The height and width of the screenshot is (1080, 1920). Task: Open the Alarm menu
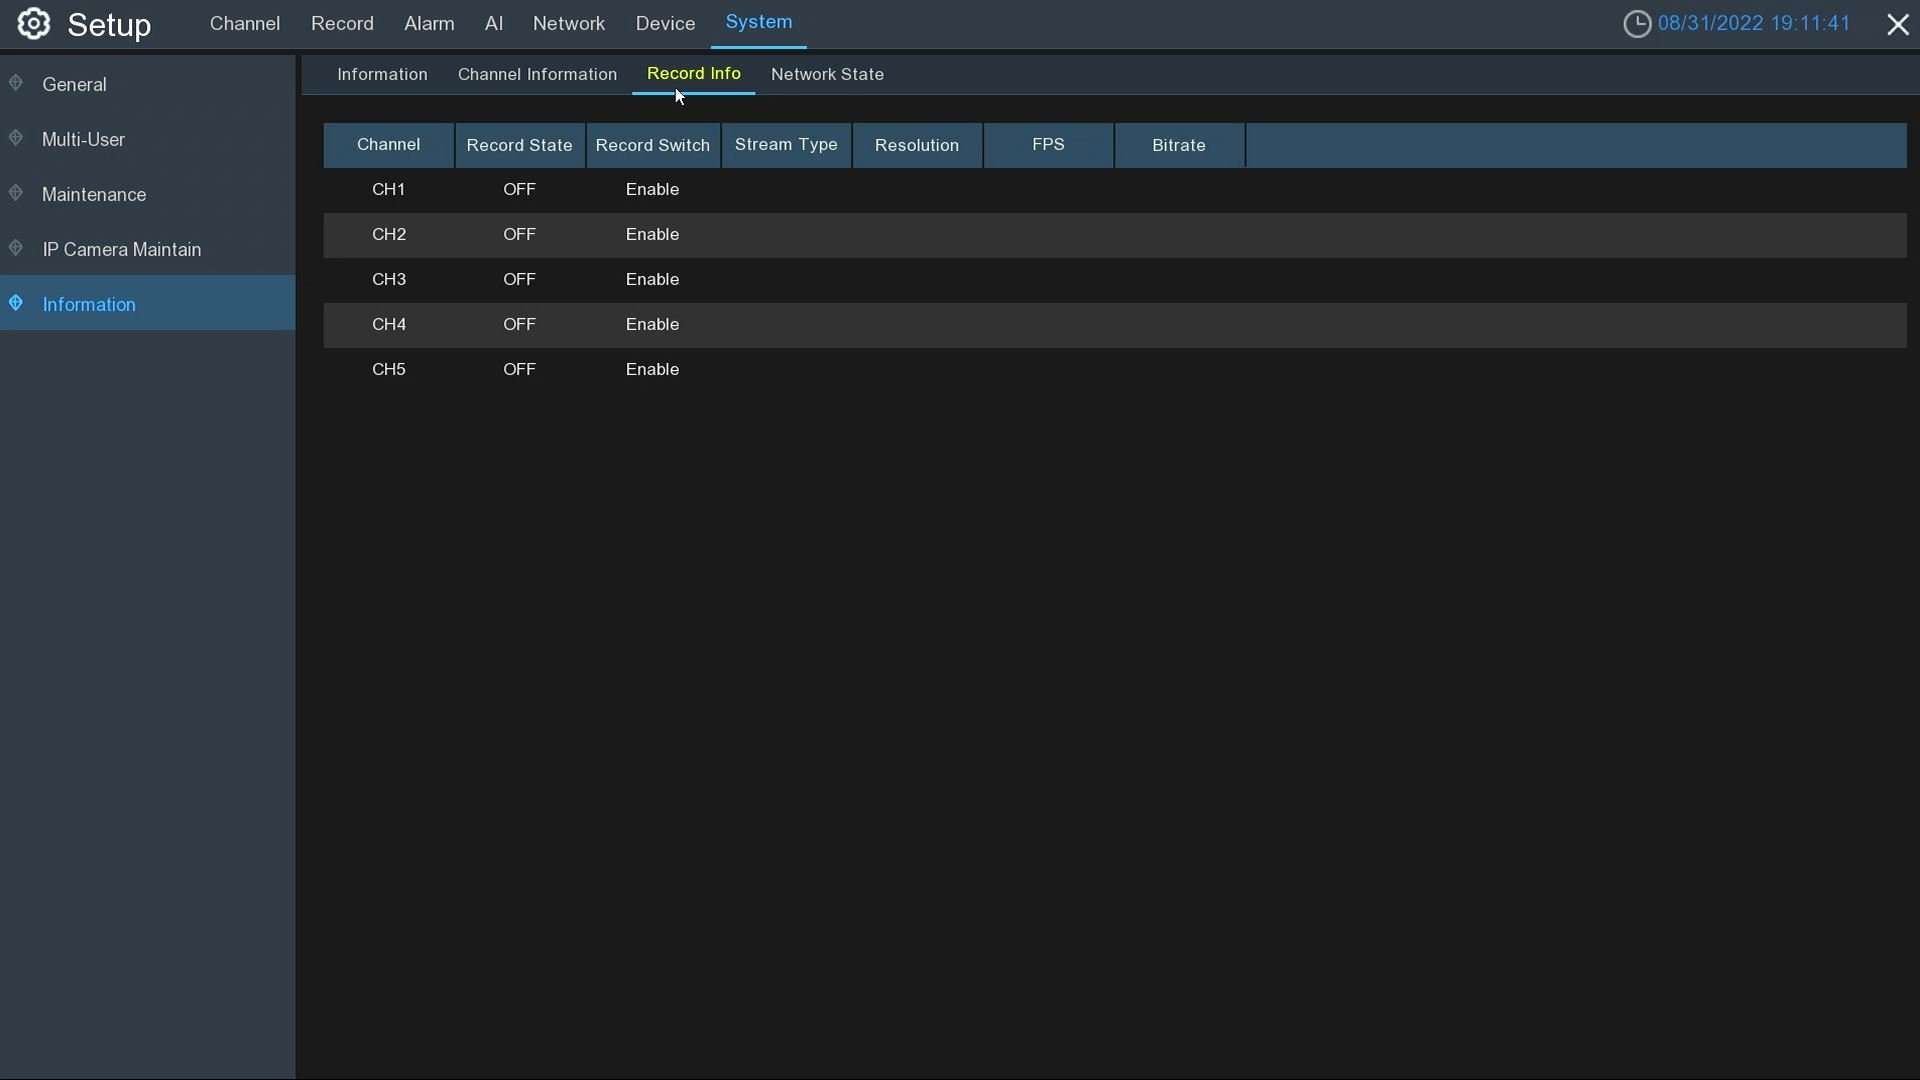click(429, 23)
